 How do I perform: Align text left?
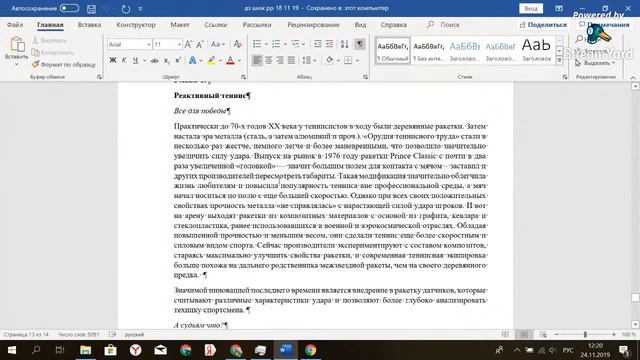(257, 60)
